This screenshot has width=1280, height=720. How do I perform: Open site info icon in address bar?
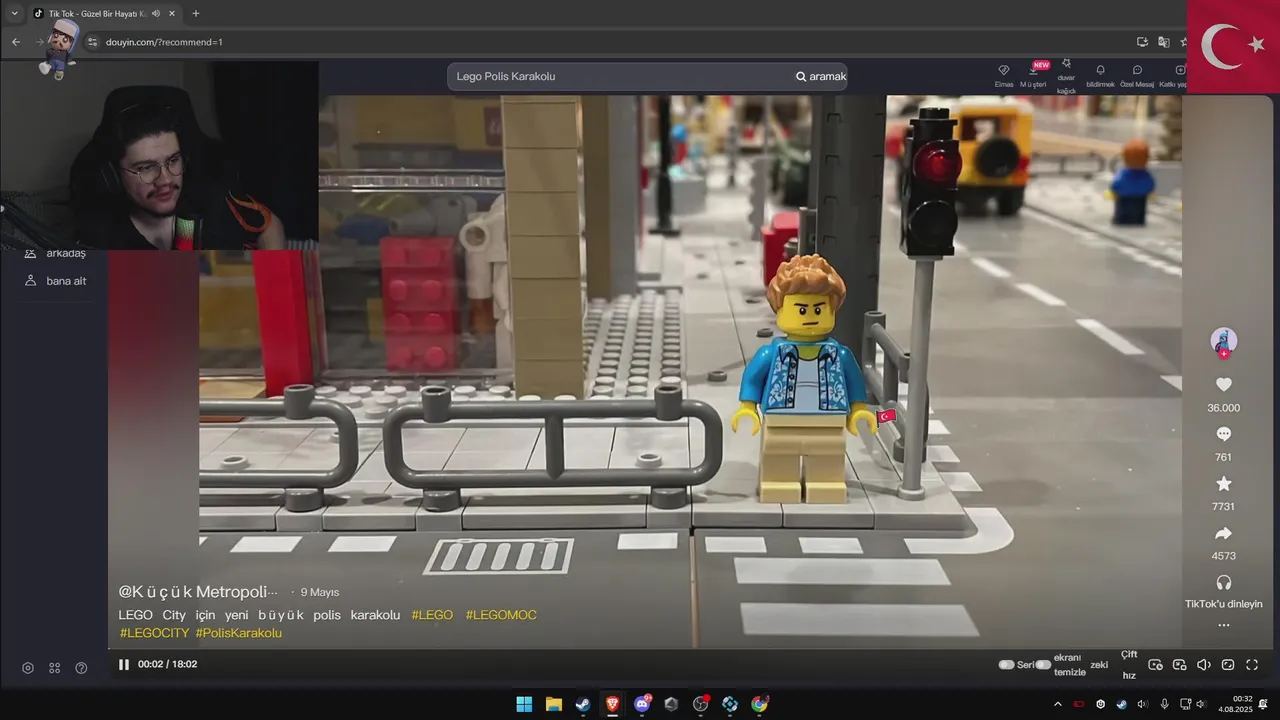(x=92, y=42)
